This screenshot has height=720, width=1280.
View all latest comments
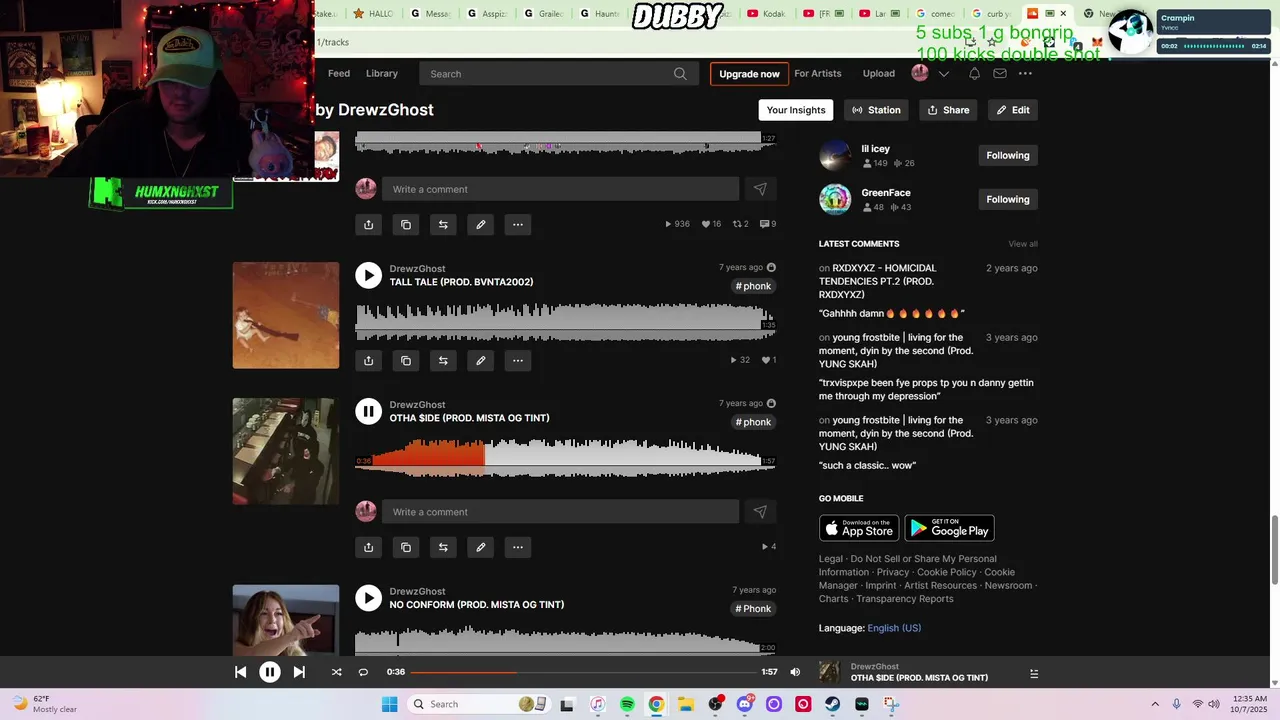pos(1023,244)
